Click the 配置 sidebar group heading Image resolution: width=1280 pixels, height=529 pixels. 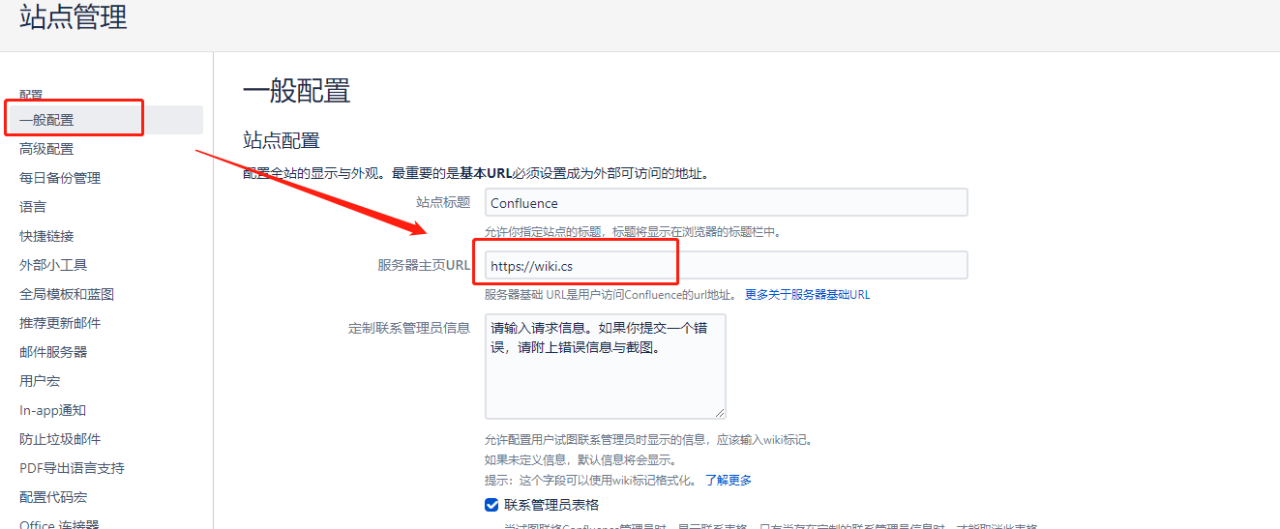tap(31, 94)
